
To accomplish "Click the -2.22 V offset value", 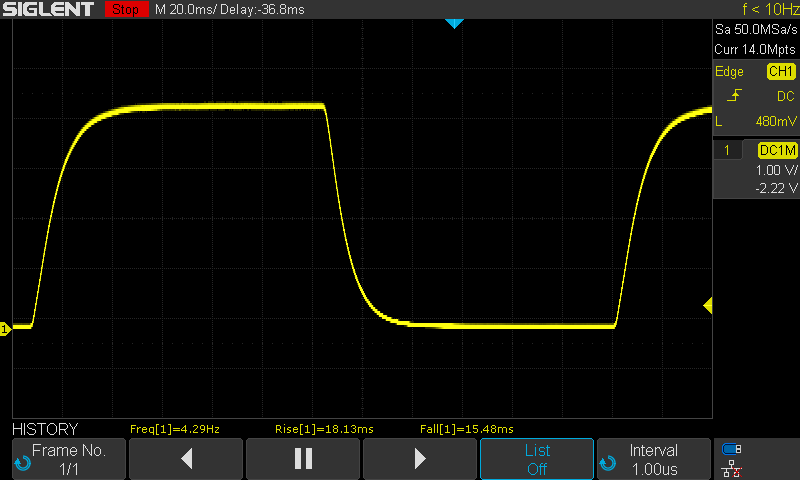I will point(776,189).
